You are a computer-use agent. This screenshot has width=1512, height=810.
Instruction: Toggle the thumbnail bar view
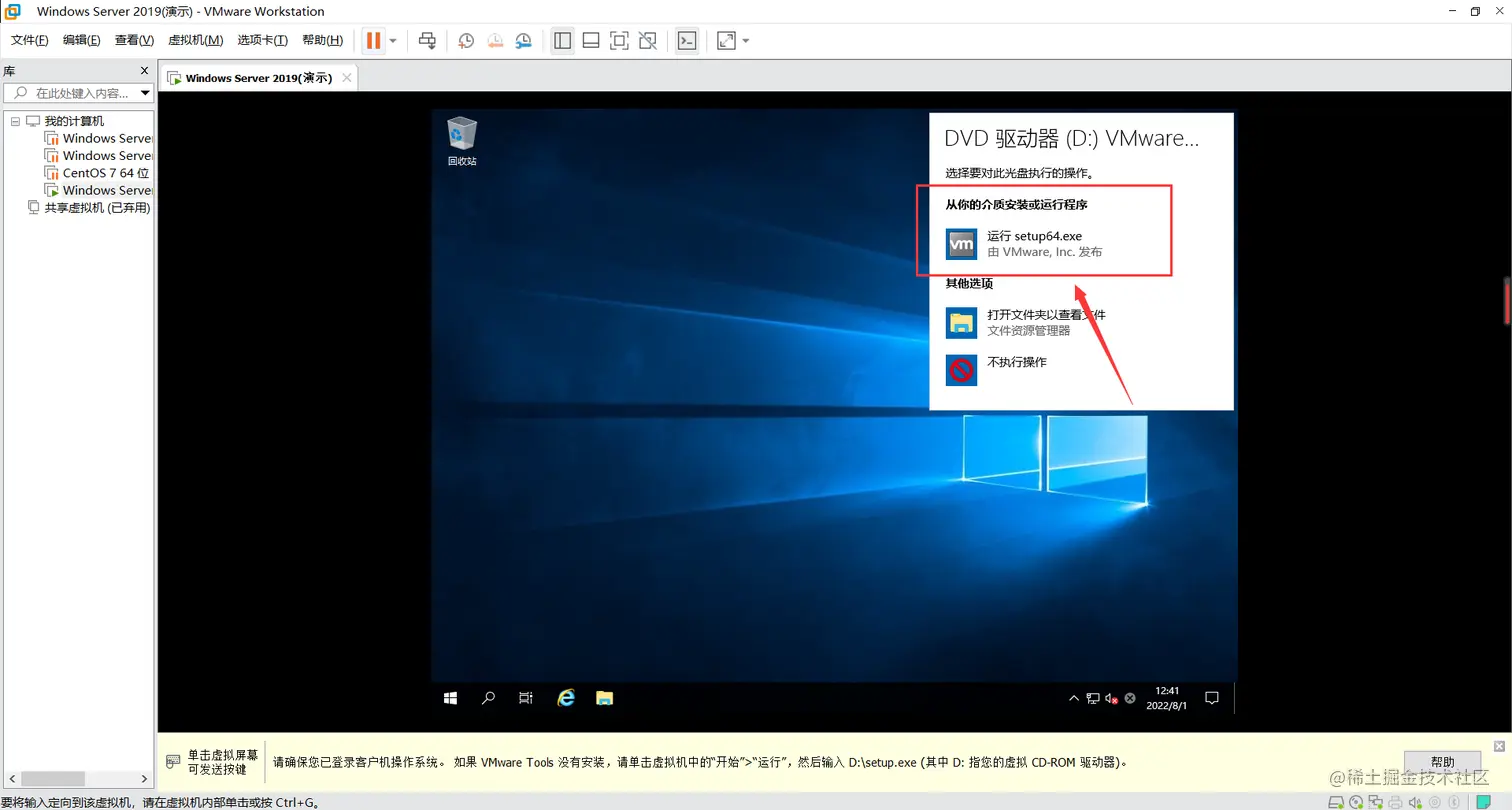pos(590,40)
